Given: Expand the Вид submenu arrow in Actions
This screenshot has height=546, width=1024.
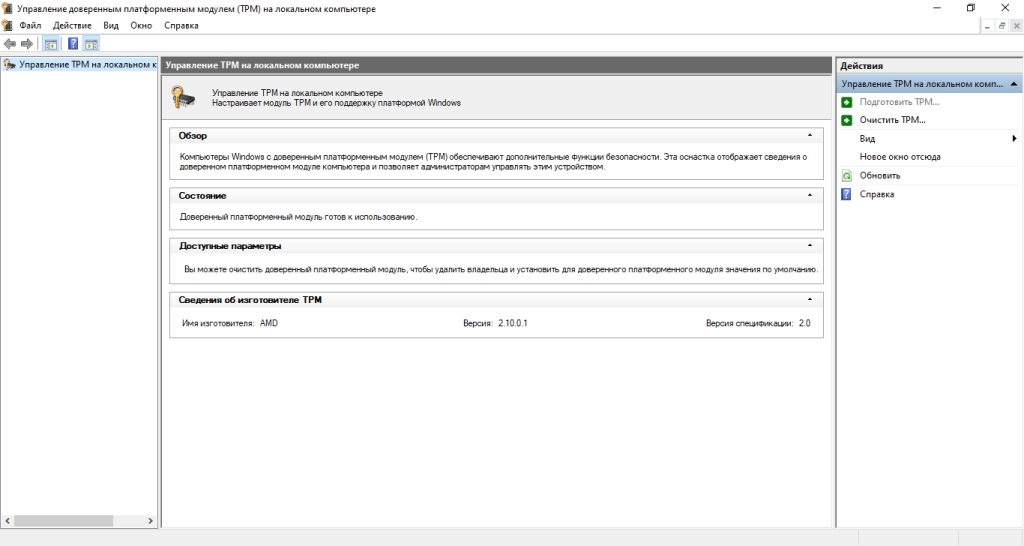Looking at the screenshot, I should pyautogui.click(x=1014, y=138).
